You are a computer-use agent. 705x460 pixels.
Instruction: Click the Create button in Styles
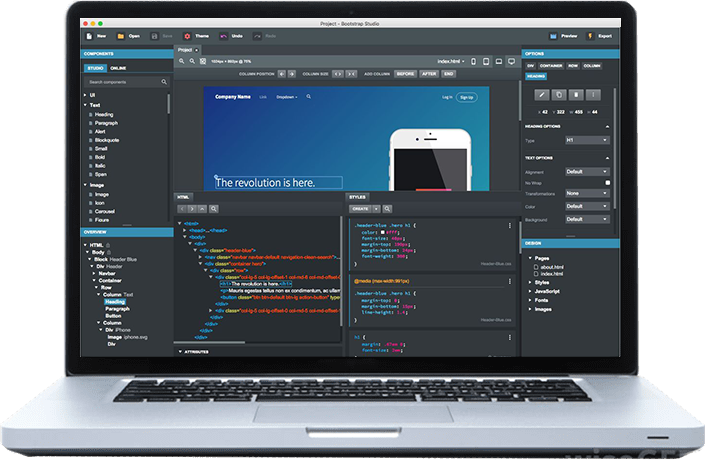(x=361, y=208)
